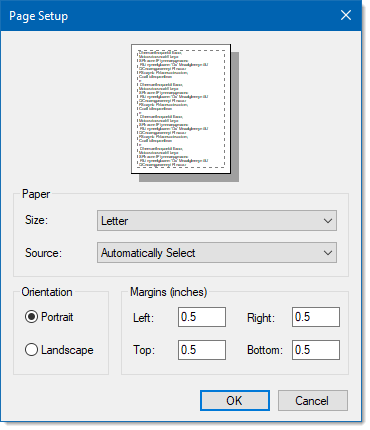Confirm with the OK button
The width and height of the screenshot is (370, 430).
[x=235, y=400]
